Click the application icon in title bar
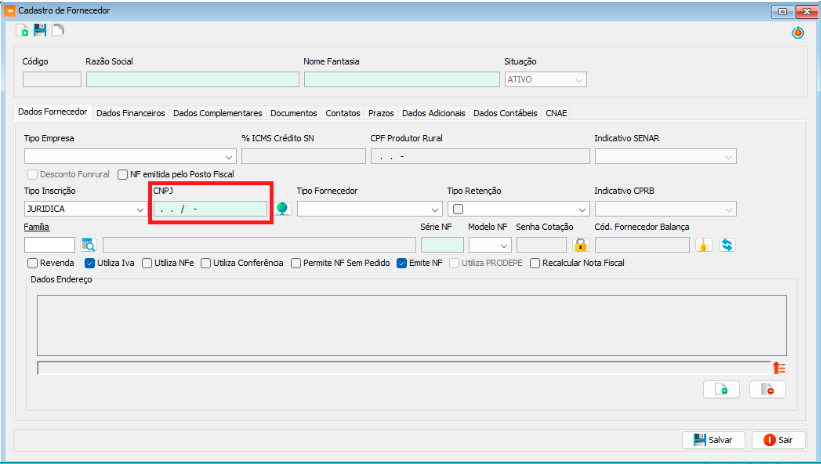 (9, 10)
